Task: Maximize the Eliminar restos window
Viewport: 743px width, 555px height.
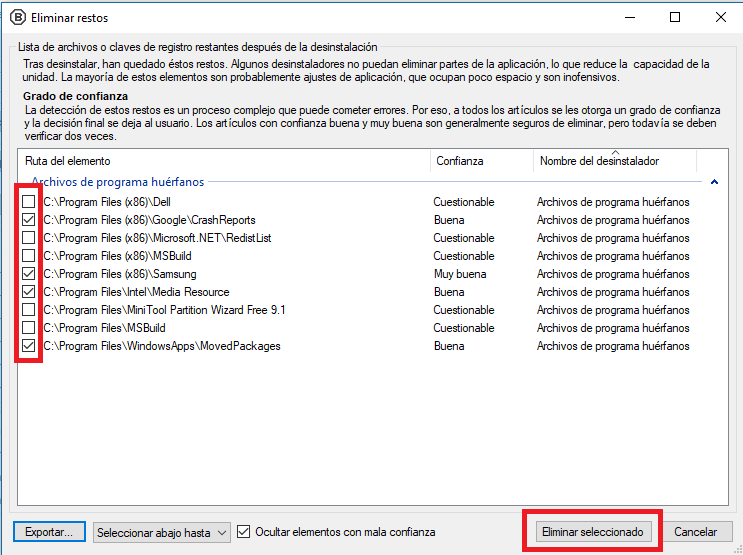Action: (675, 18)
